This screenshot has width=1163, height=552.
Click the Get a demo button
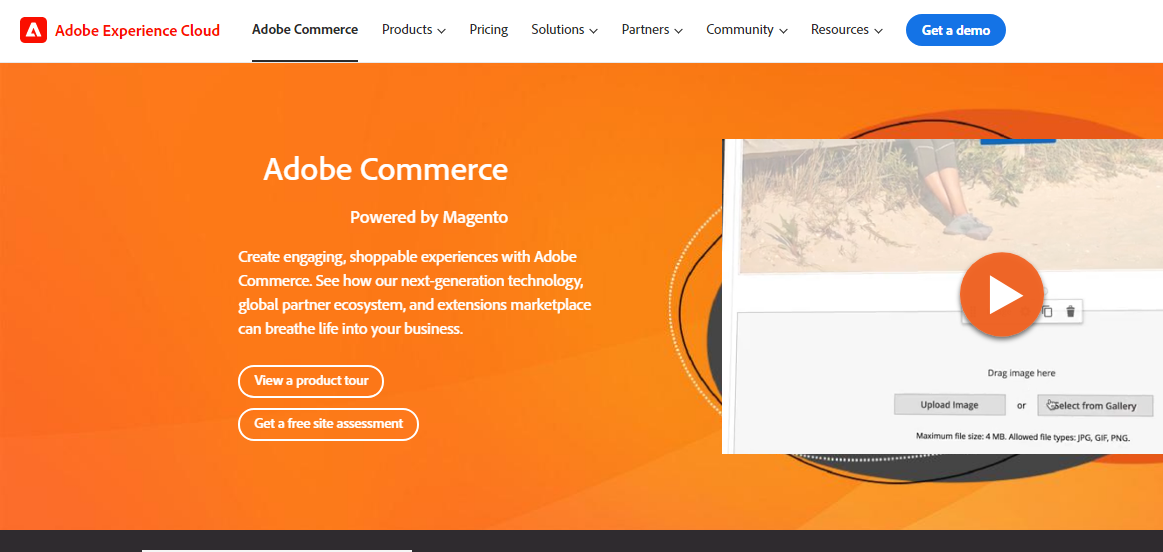[x=955, y=30]
